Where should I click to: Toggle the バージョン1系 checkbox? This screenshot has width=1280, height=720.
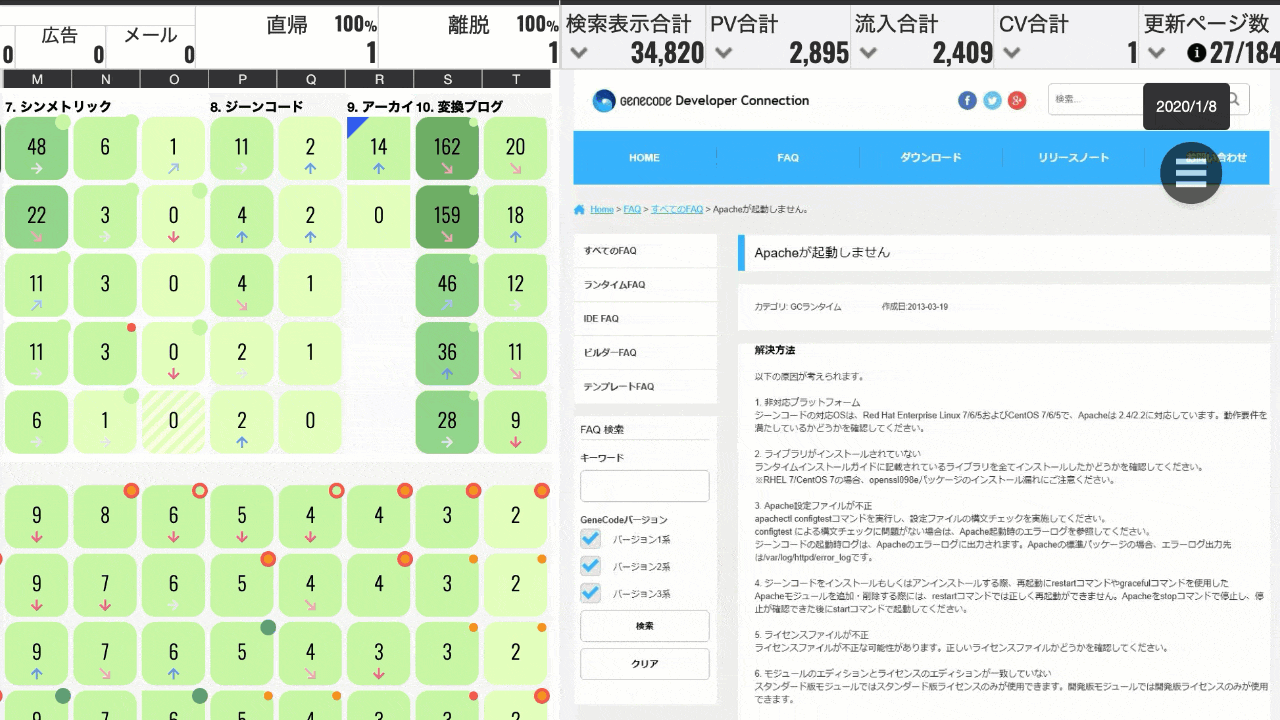591,539
